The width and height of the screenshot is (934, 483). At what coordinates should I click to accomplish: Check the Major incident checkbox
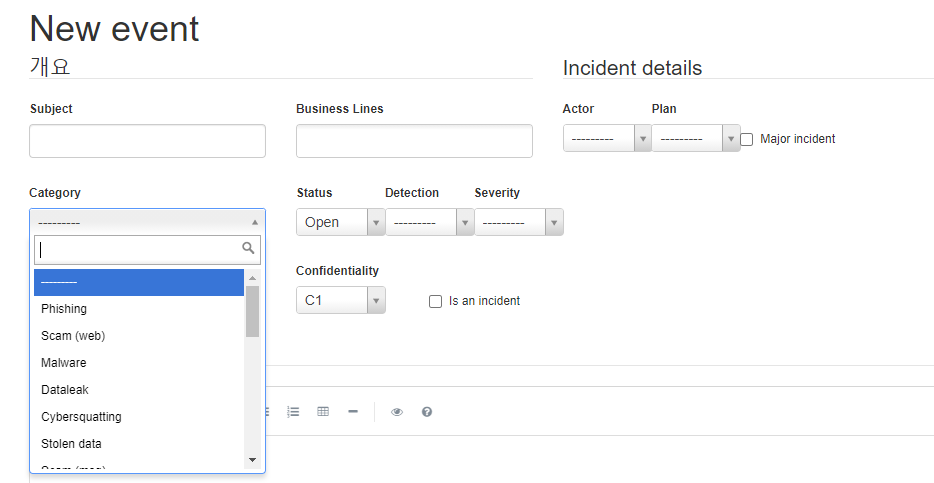pos(746,139)
